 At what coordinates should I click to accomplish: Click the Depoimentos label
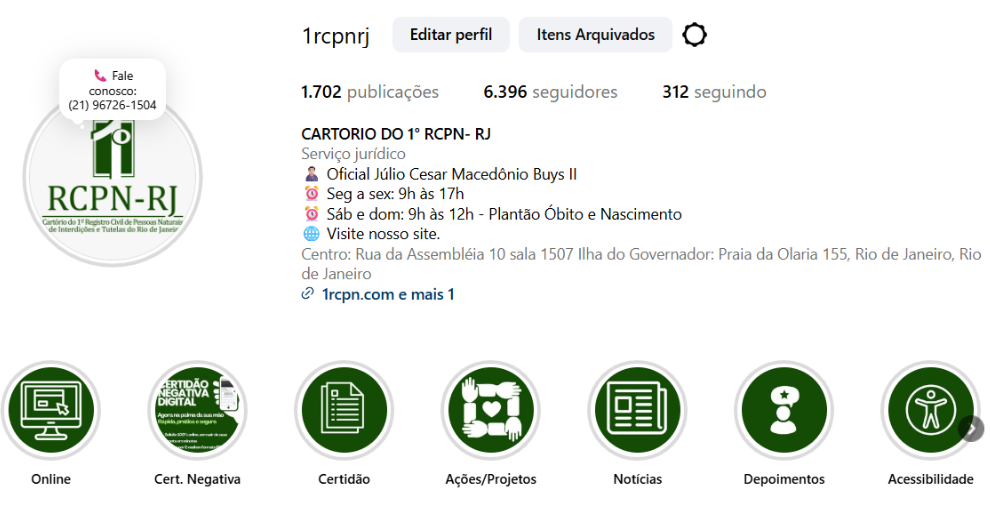point(784,479)
